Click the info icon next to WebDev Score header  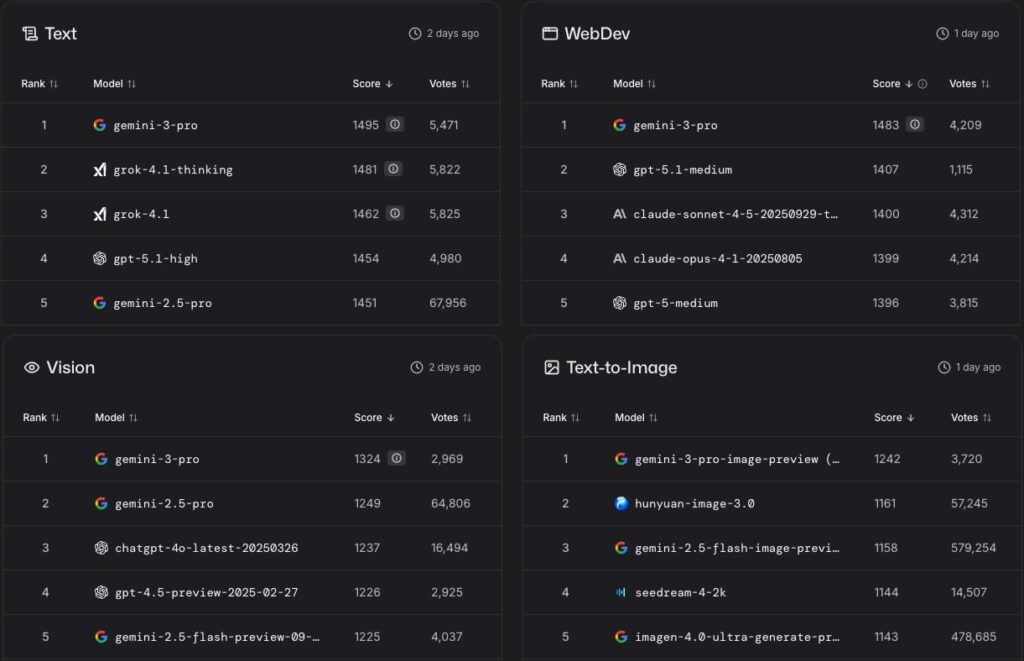point(922,84)
